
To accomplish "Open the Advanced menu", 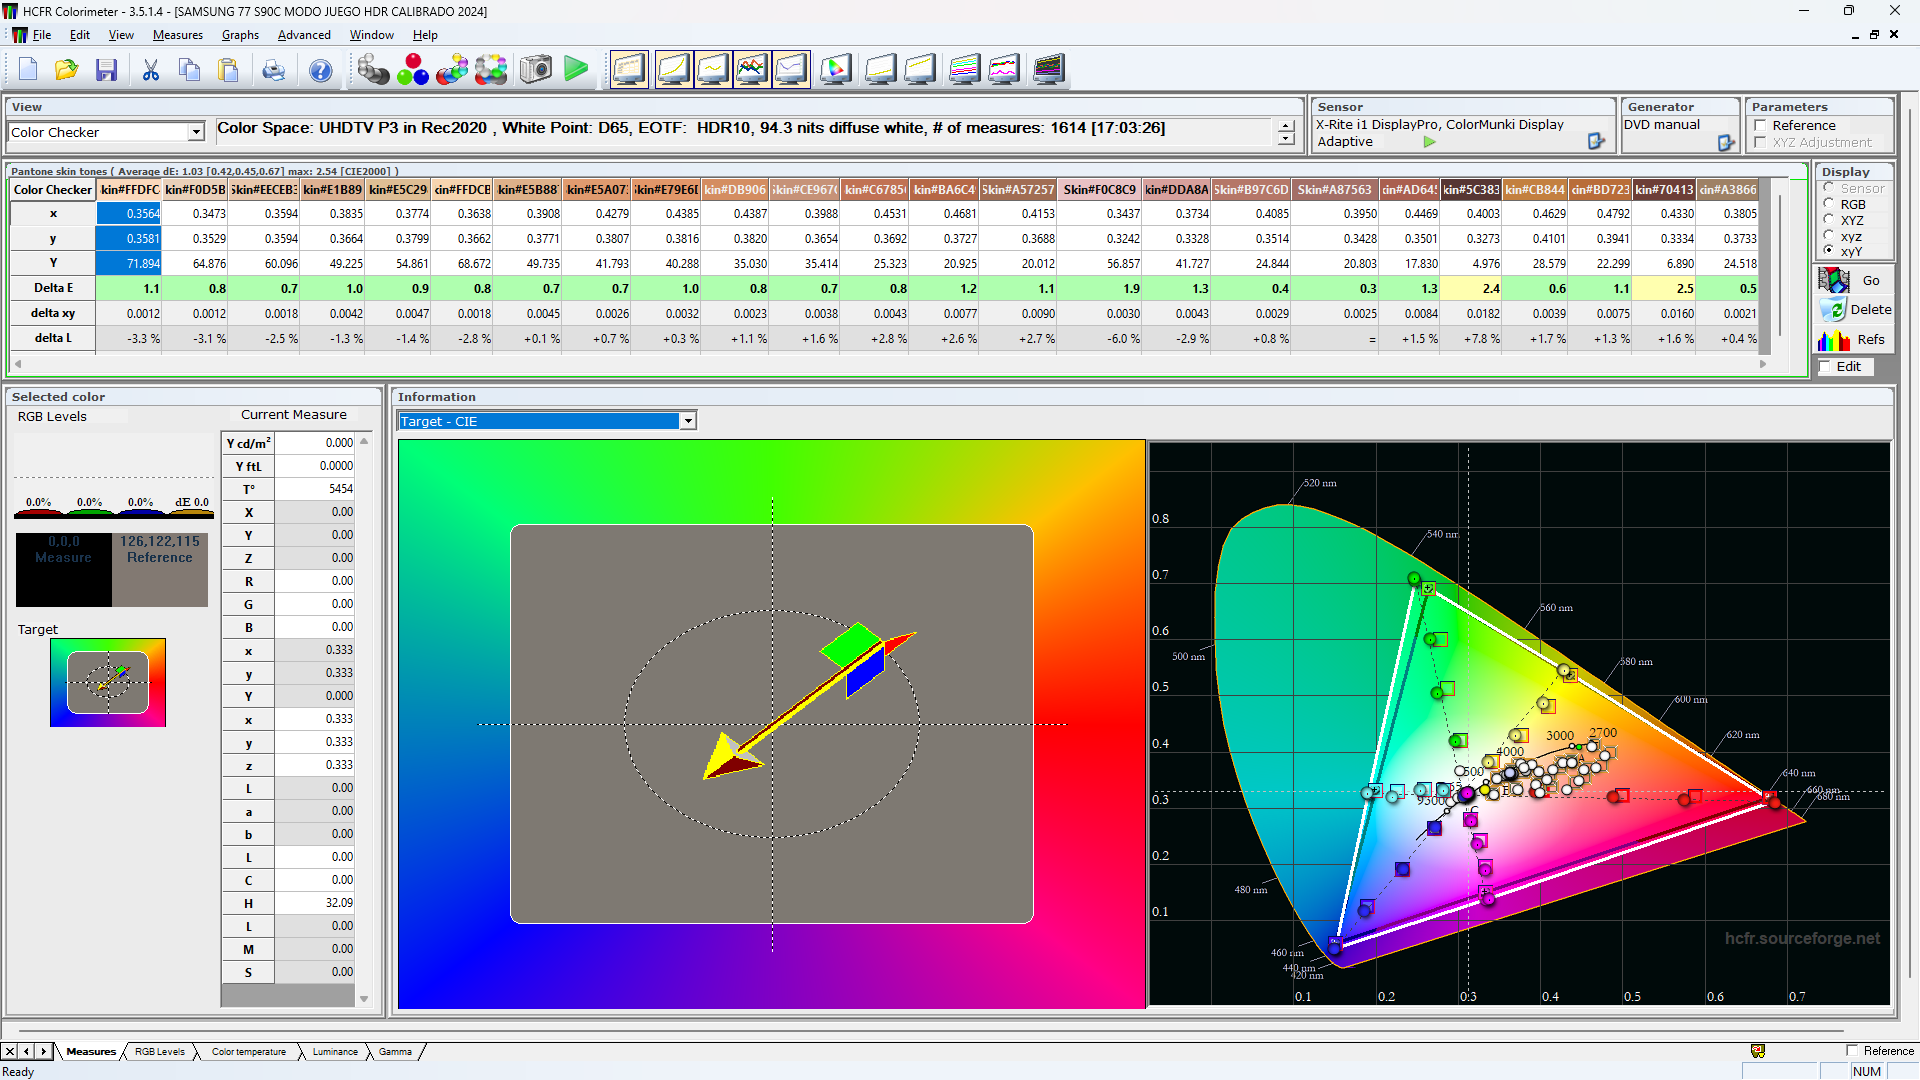I will (x=304, y=35).
